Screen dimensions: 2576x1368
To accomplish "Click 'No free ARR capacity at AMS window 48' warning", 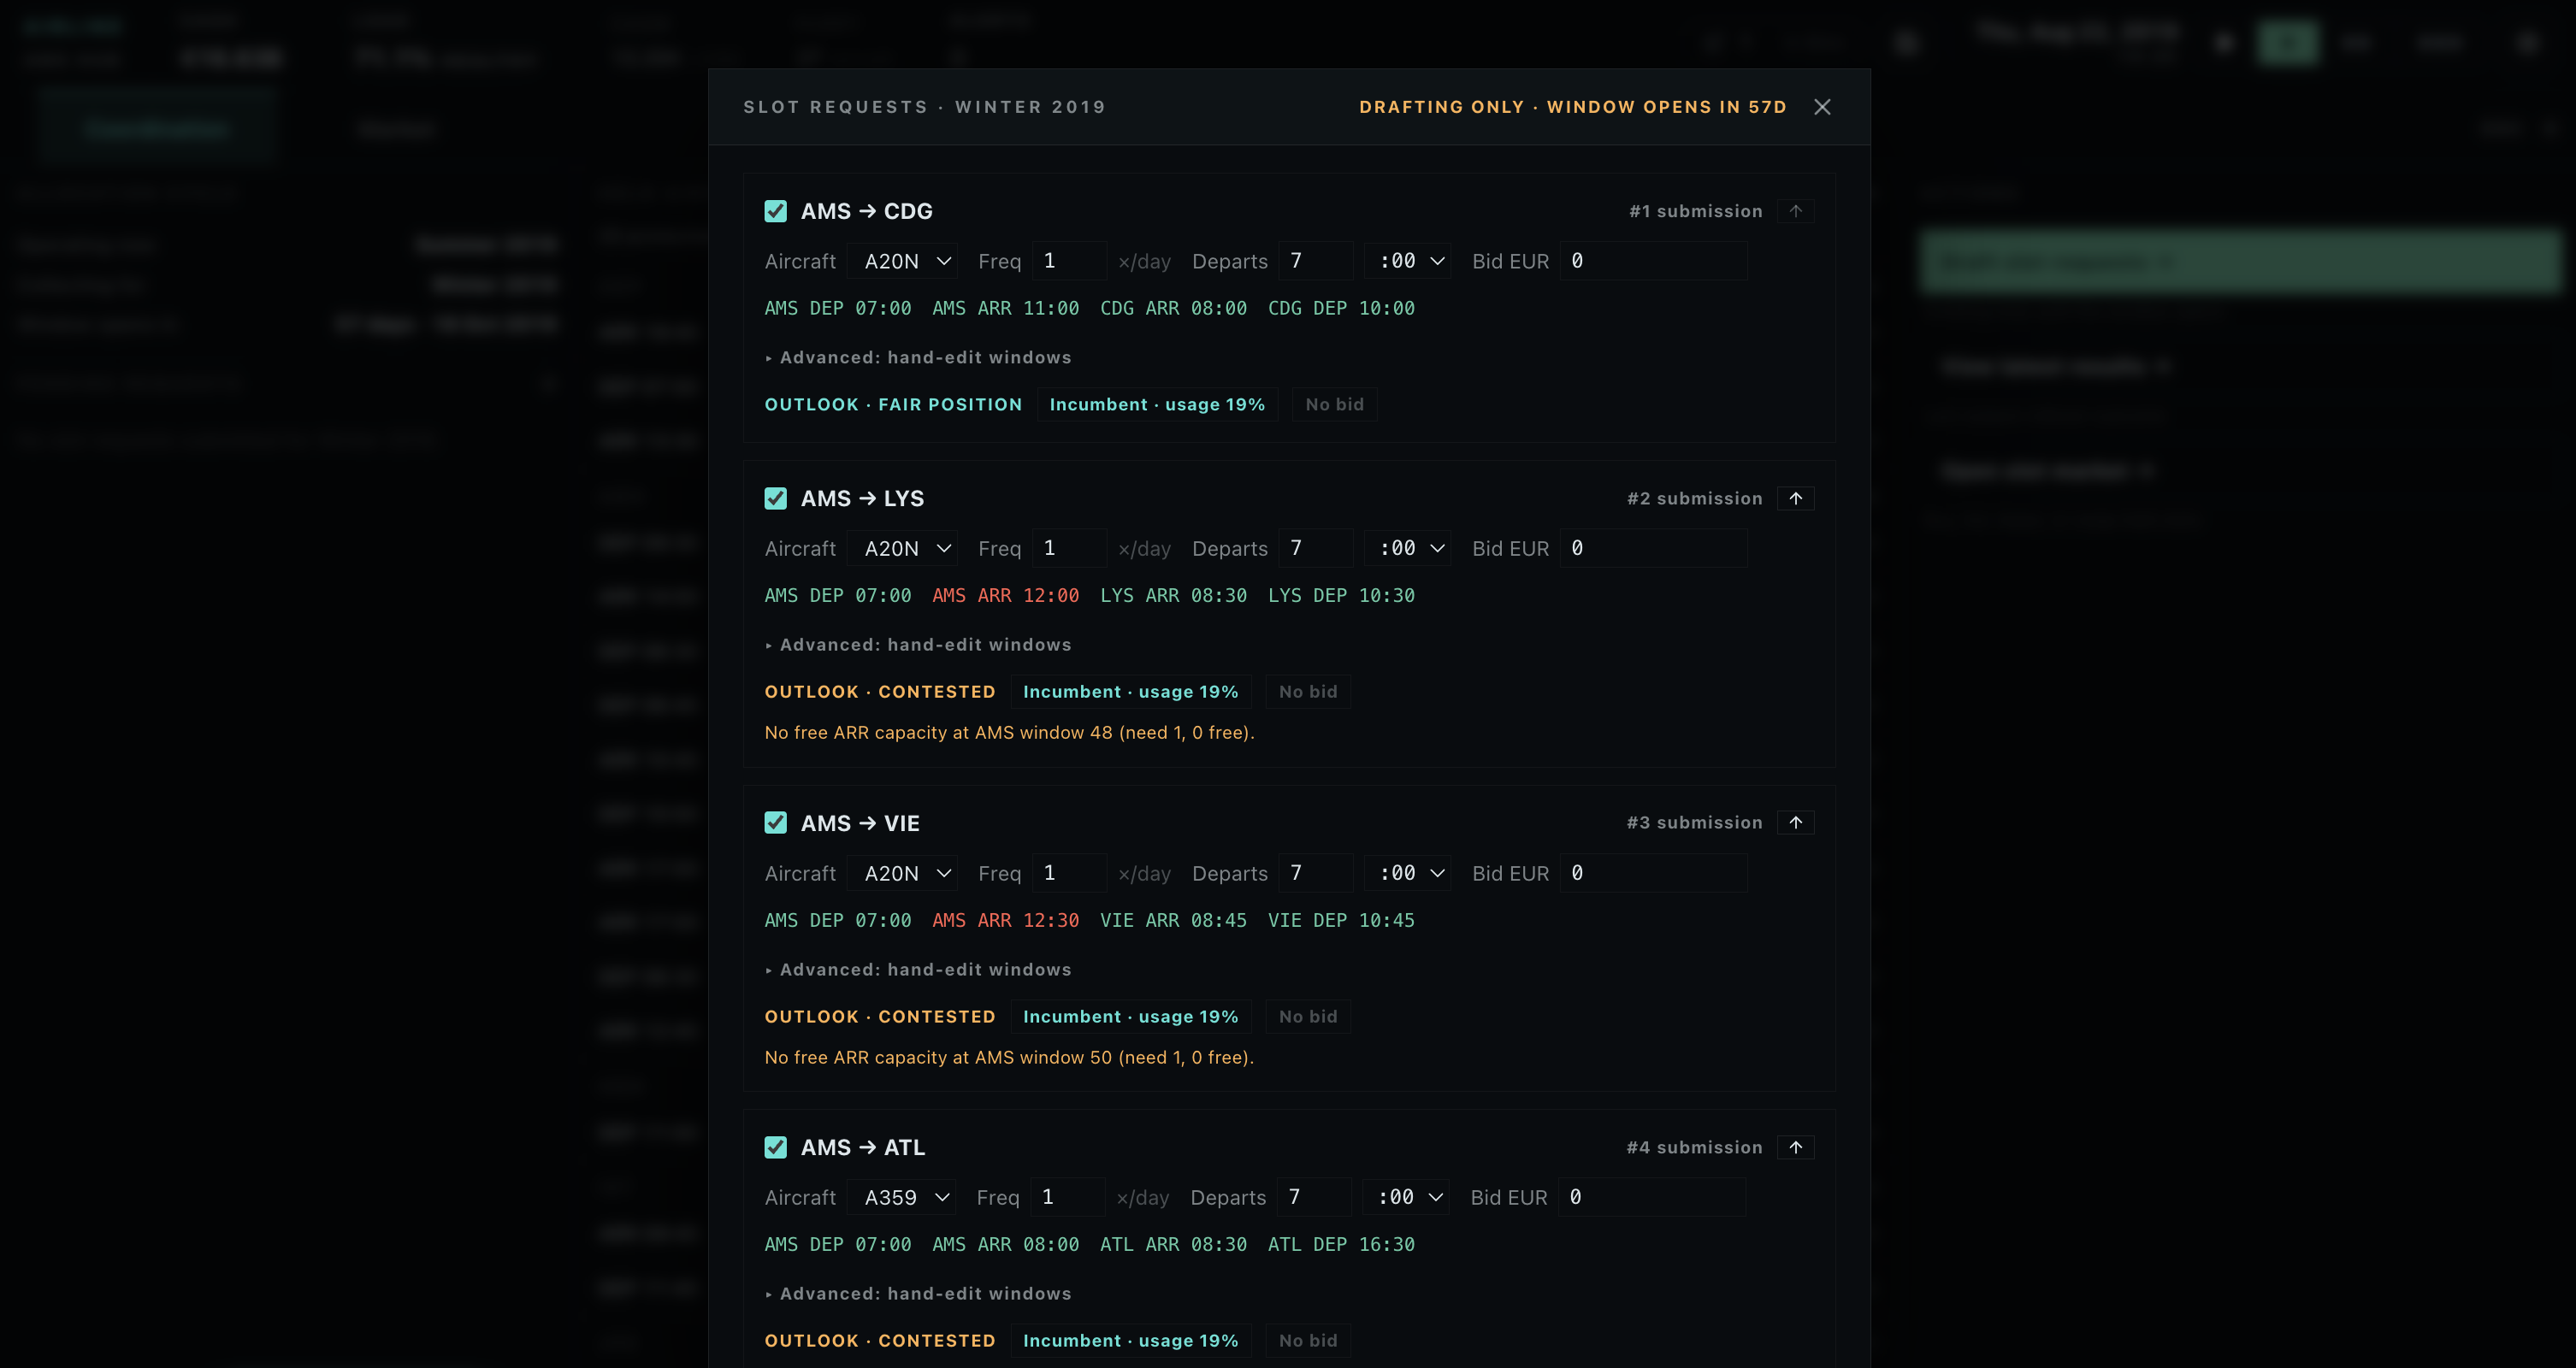I will click(1009, 733).
